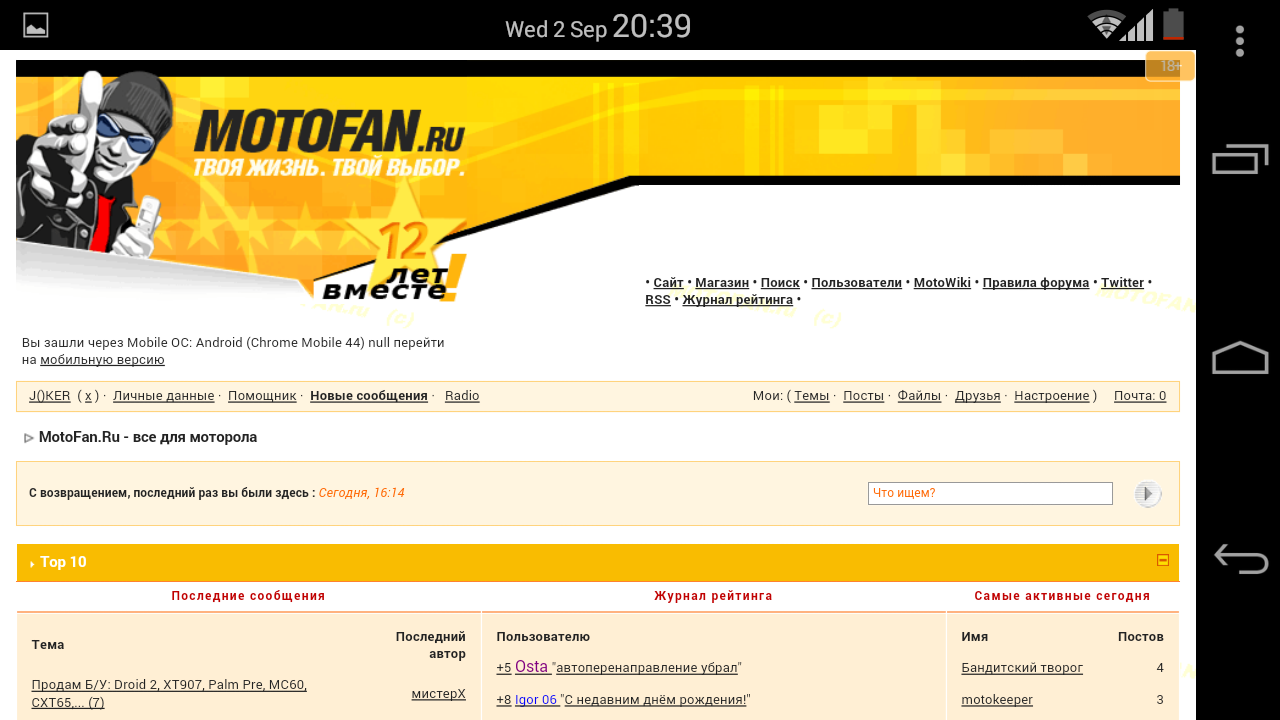Open 'автоперенаправление убрал' post link

[x=647, y=668]
